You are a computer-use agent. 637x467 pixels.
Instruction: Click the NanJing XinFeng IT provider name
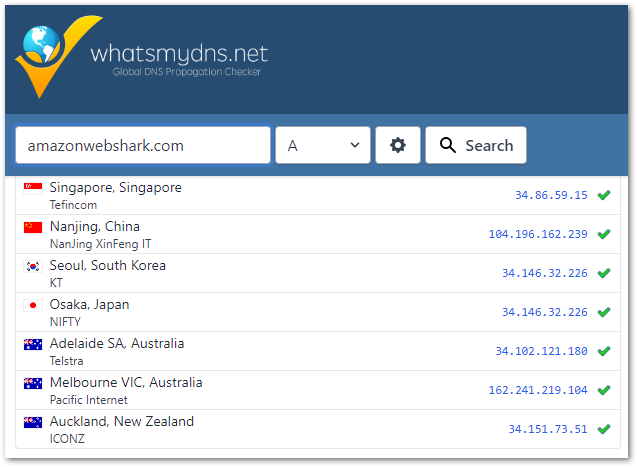100,244
